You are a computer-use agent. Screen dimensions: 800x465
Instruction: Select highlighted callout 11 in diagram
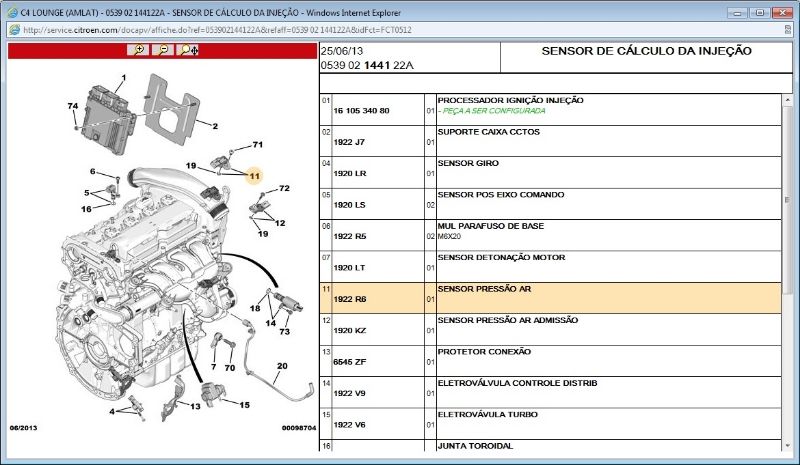[255, 176]
